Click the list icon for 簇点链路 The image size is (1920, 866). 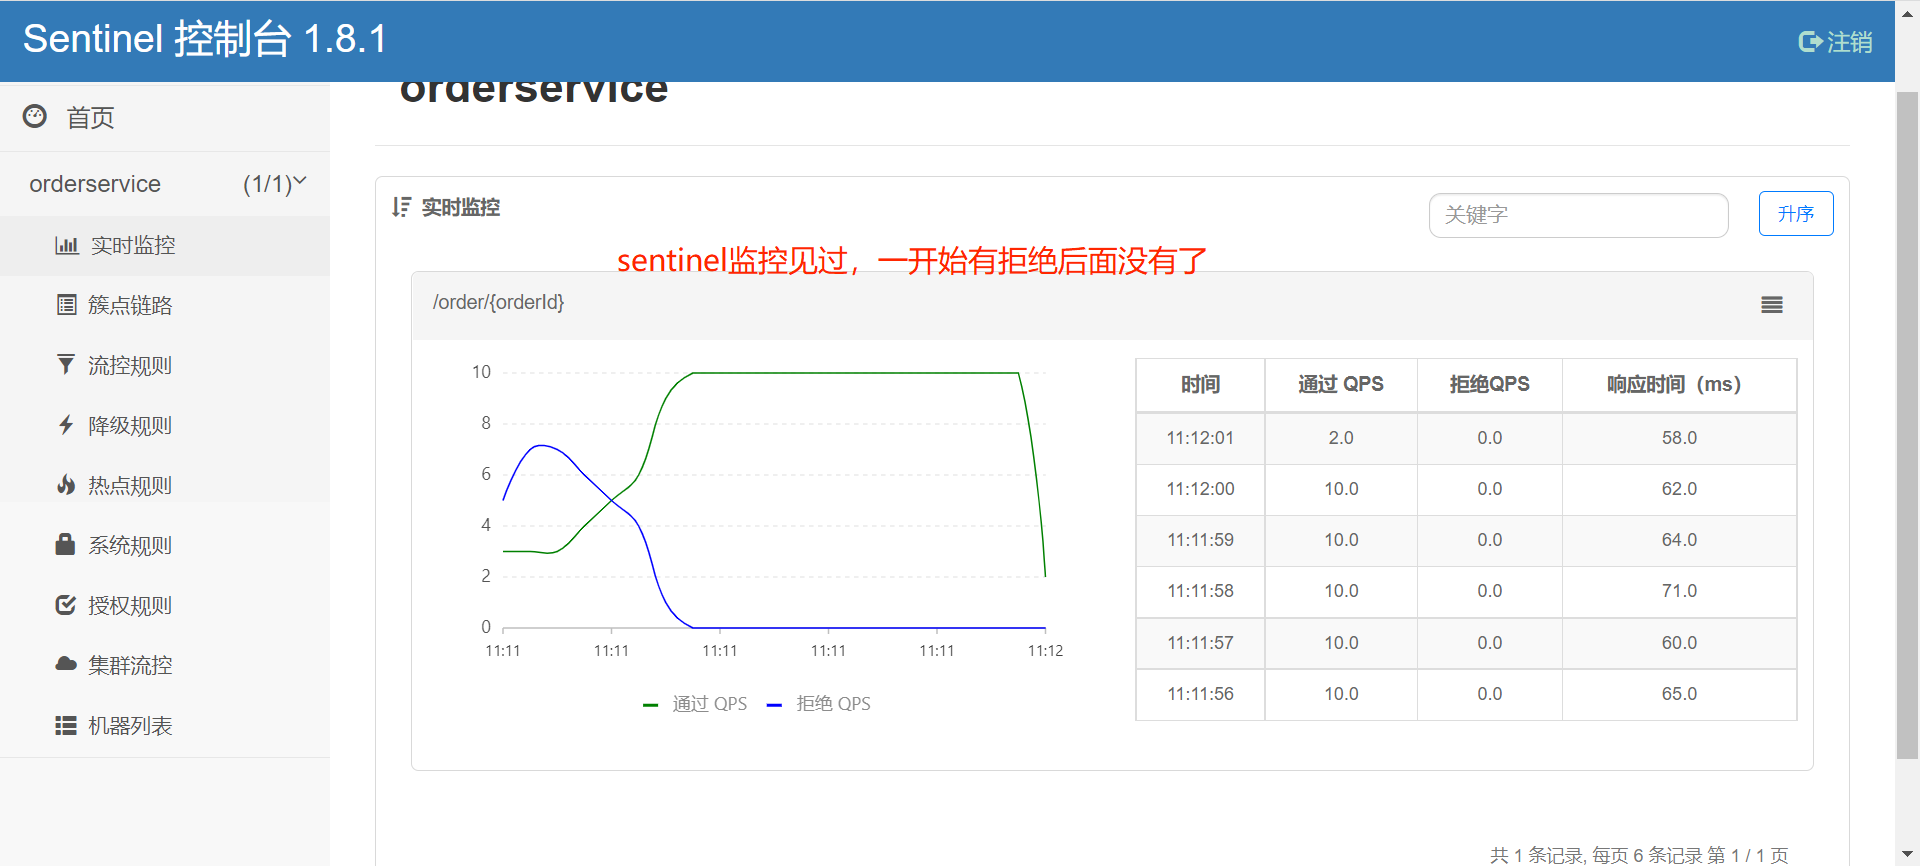[x=66, y=305]
